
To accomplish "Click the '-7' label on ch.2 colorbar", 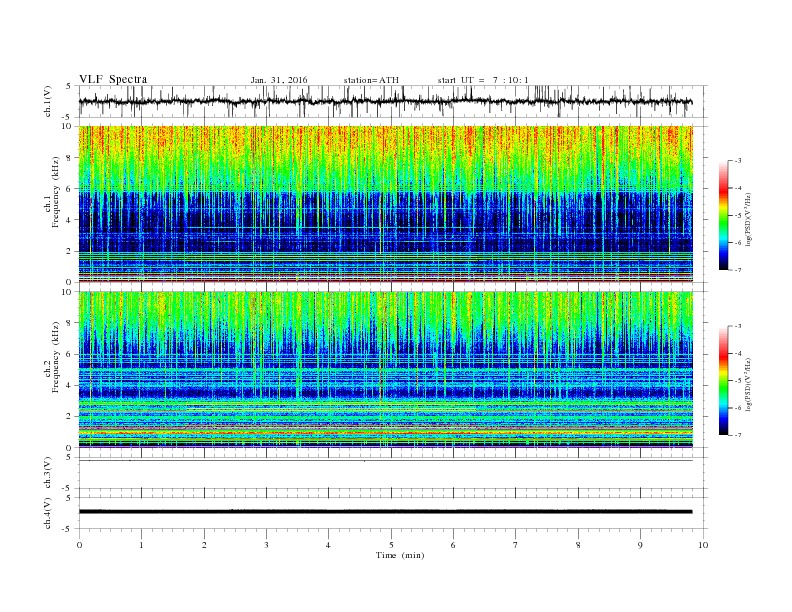I will pos(738,435).
